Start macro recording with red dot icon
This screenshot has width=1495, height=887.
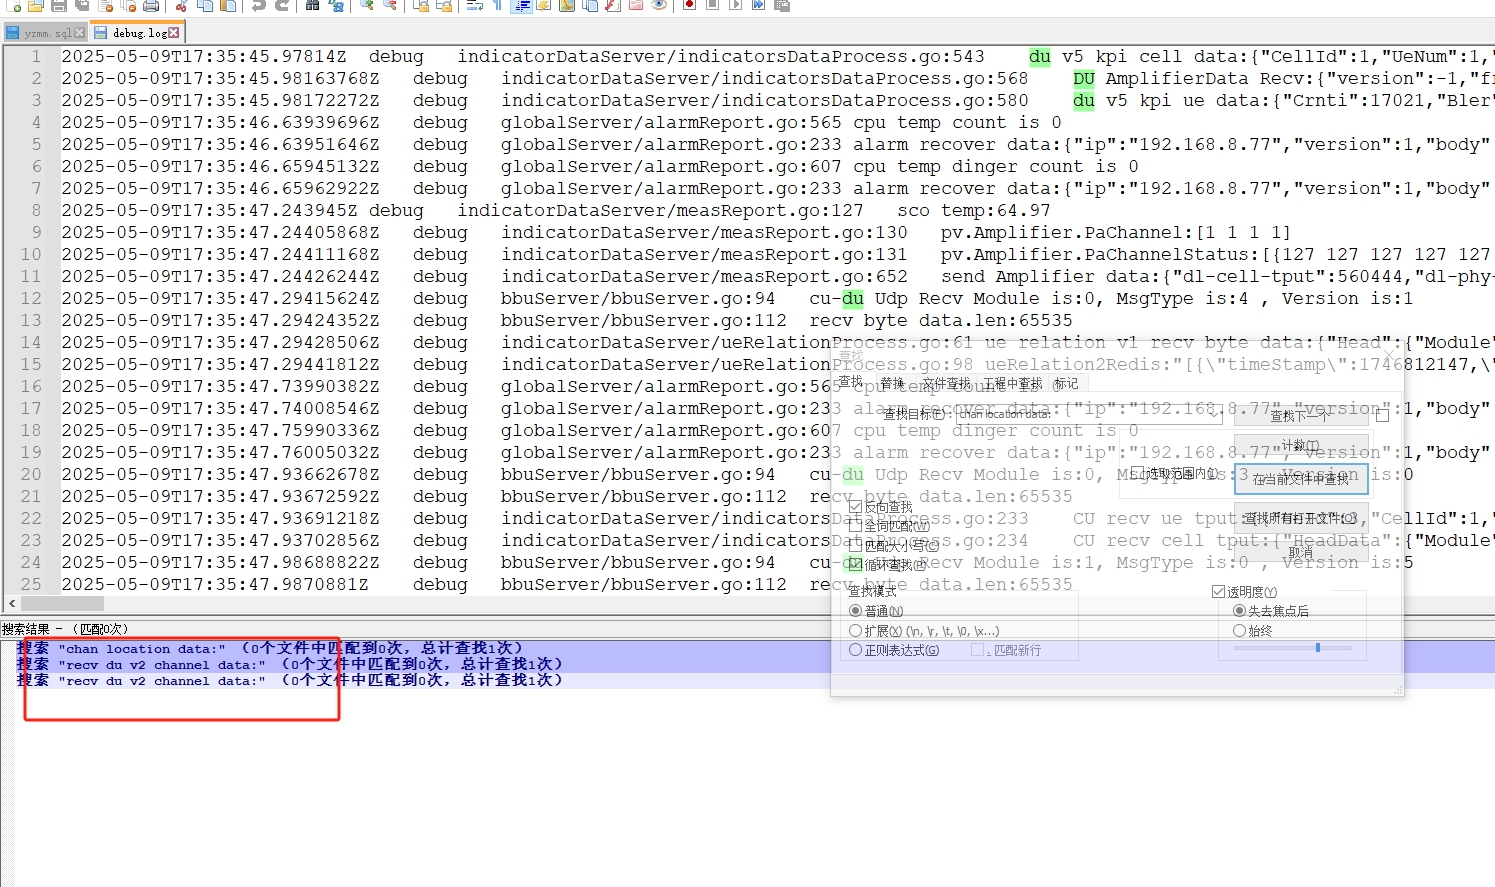pyautogui.click(x=689, y=5)
